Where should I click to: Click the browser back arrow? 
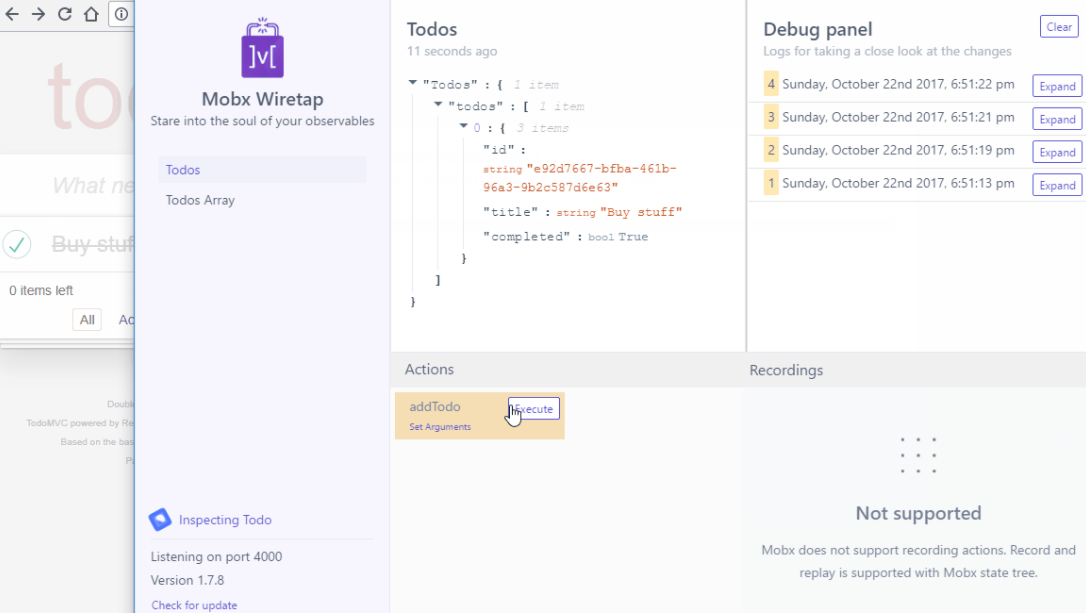12,14
